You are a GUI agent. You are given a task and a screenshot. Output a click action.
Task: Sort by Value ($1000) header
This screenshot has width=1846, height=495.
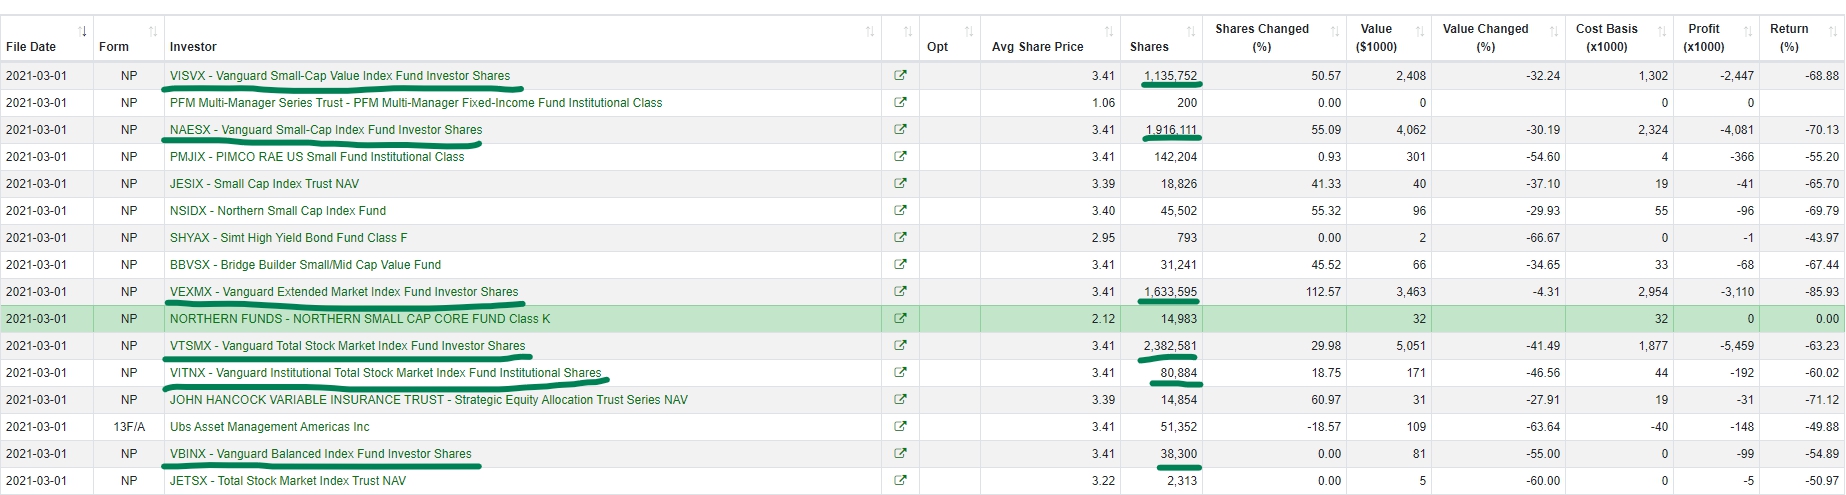point(1388,39)
